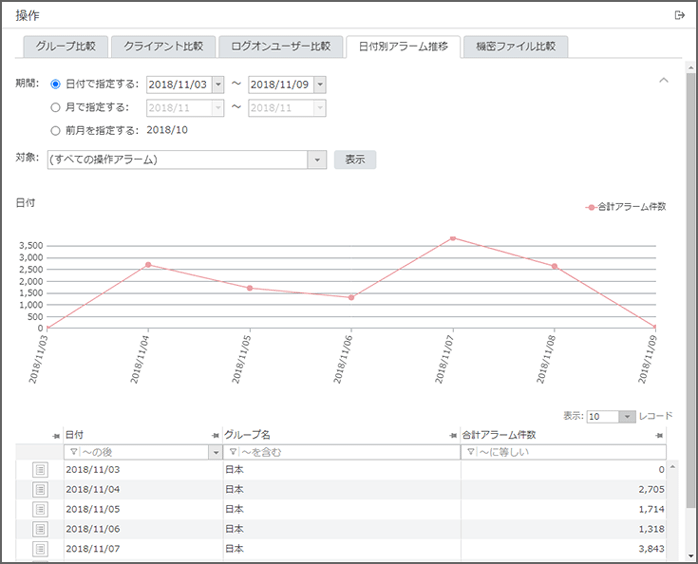Select the 月で指定する radio button
The width and height of the screenshot is (698, 564).
pos(55,107)
